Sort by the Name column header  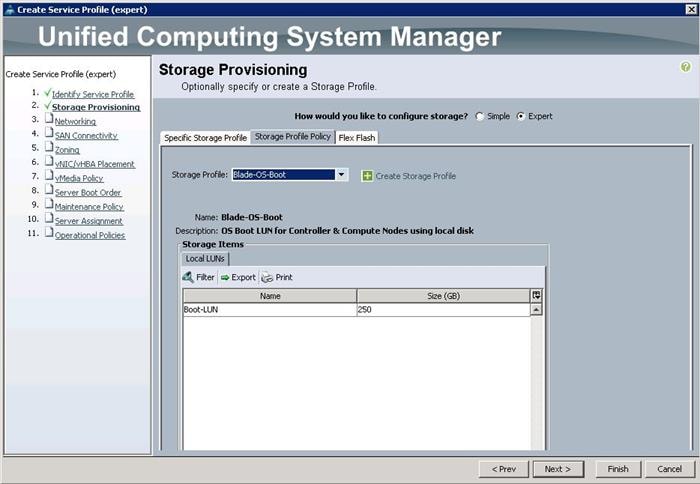click(270, 296)
